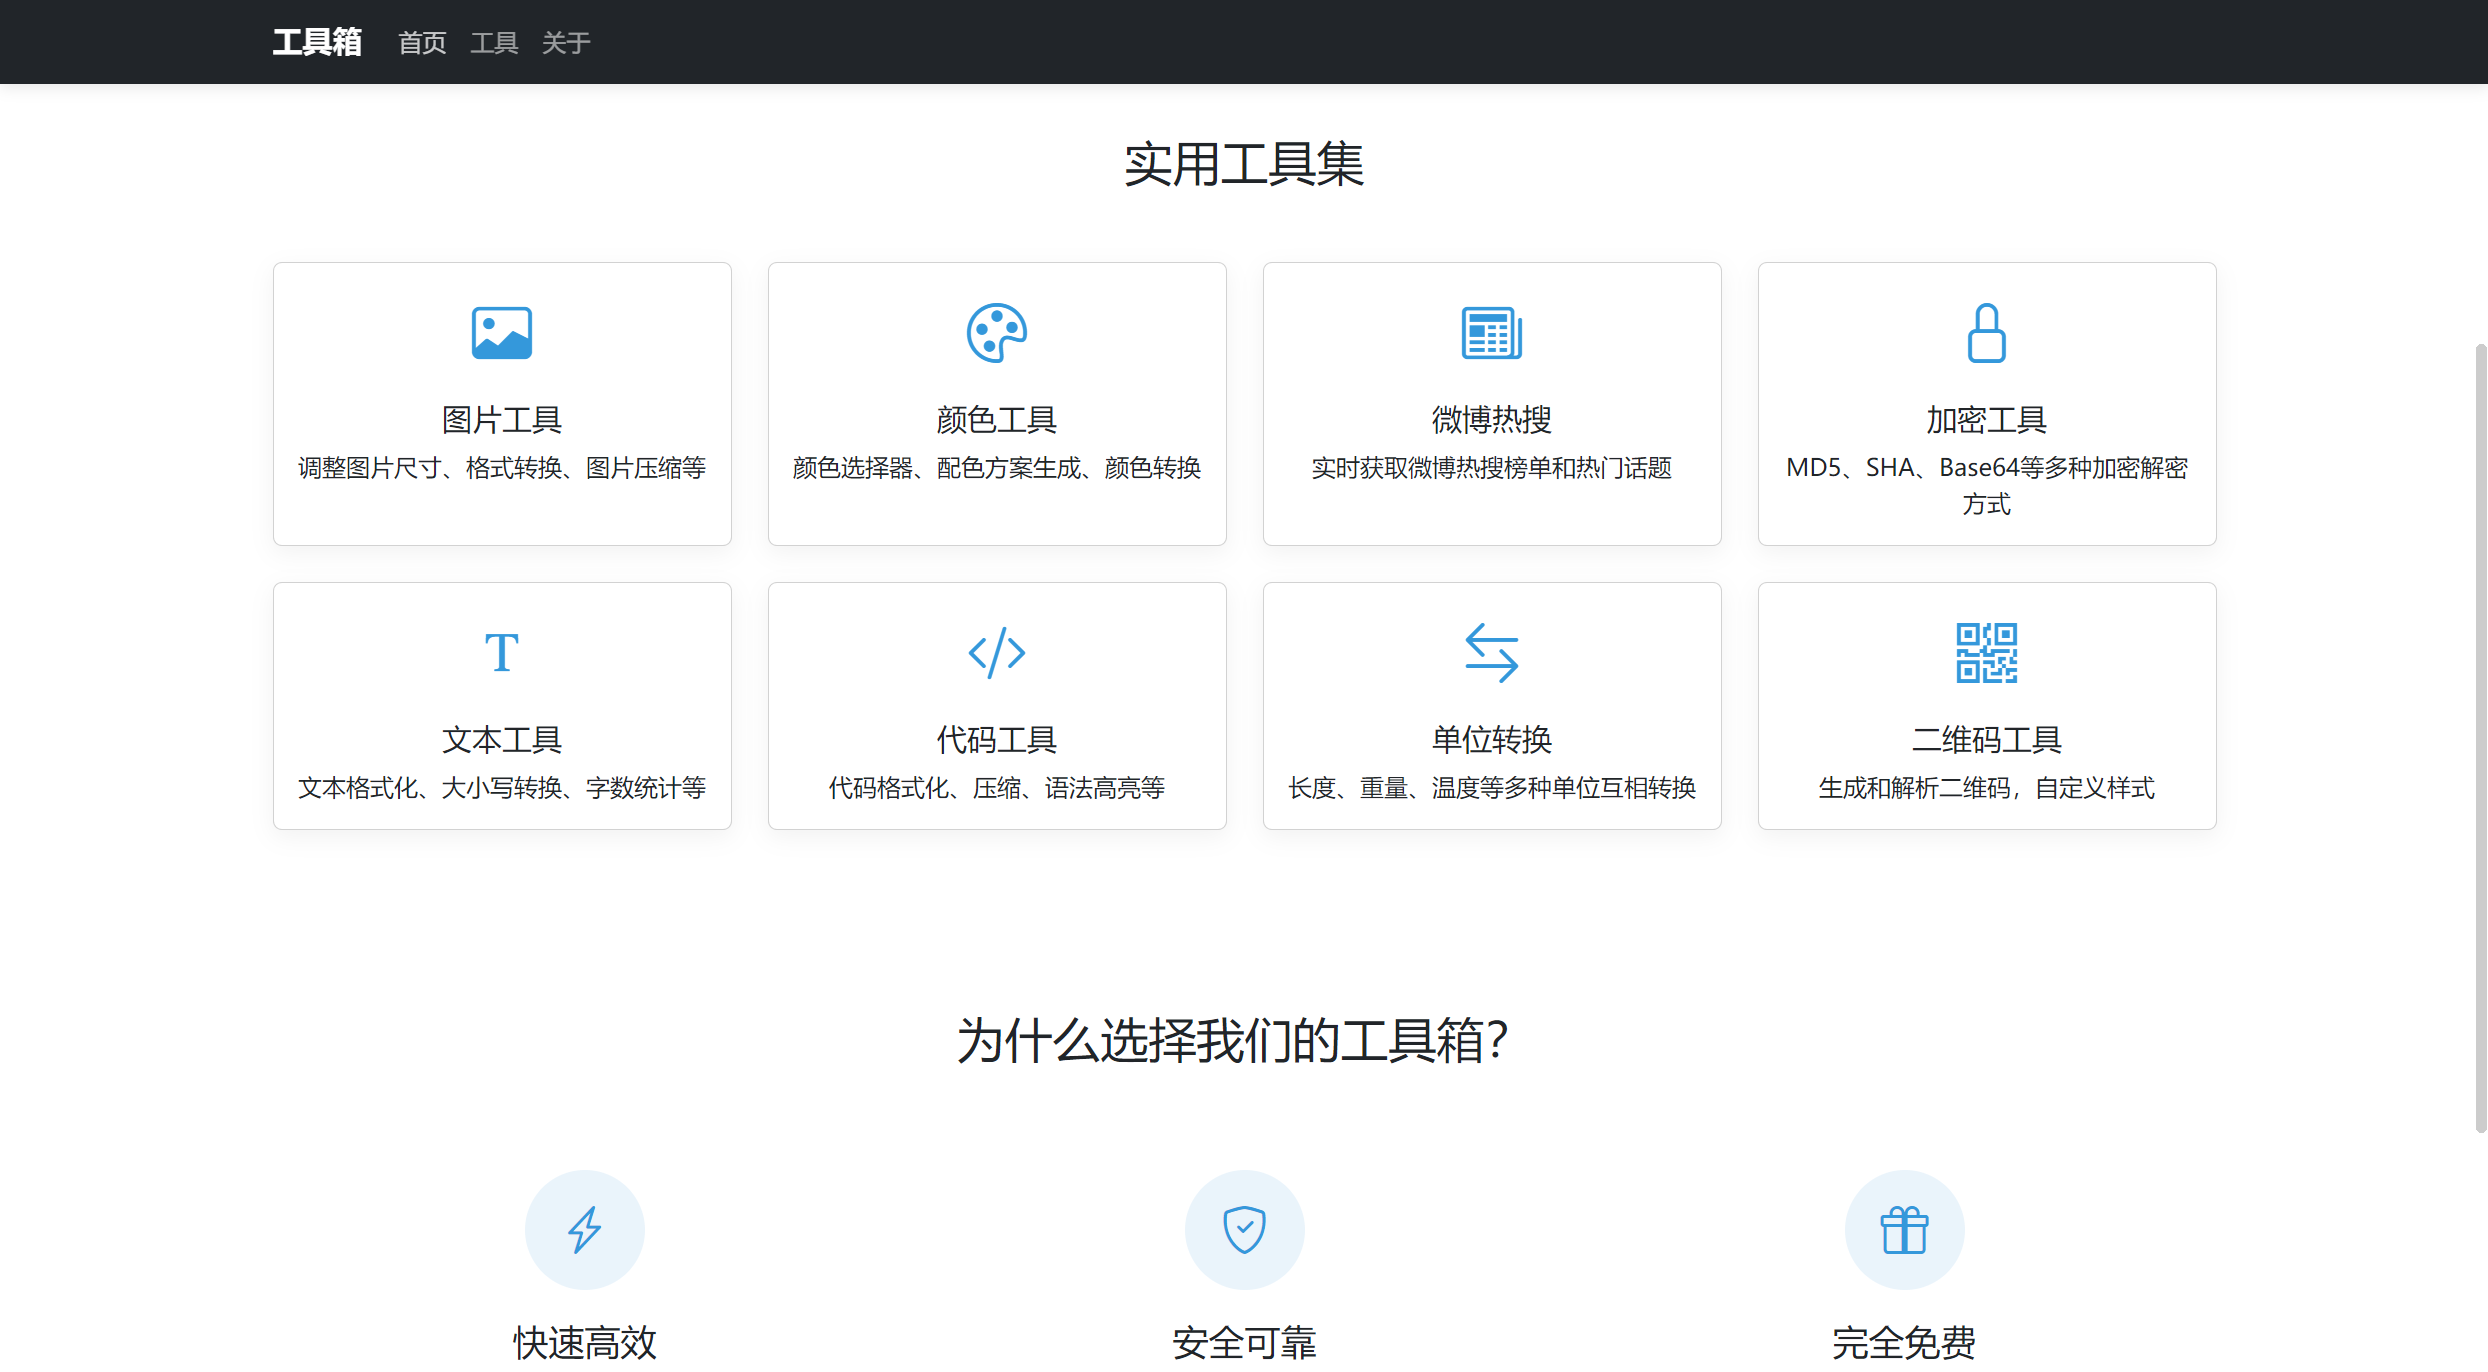Click the shield checkmark icon

point(1244,1230)
